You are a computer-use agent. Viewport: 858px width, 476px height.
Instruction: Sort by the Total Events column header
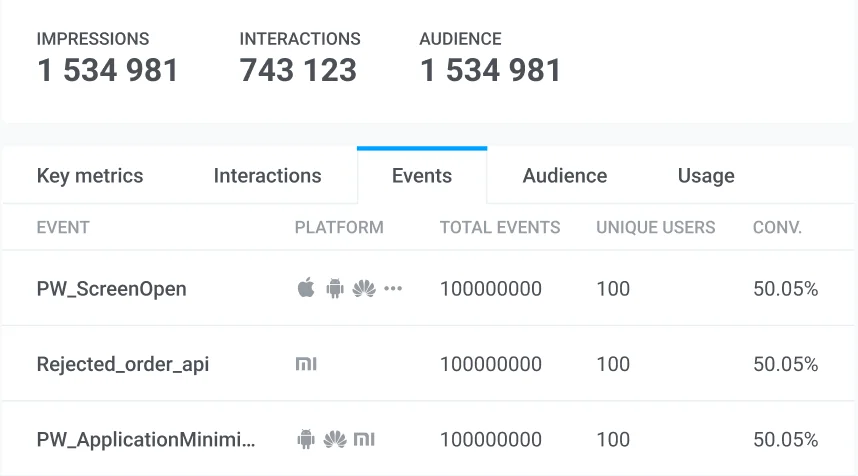500,227
